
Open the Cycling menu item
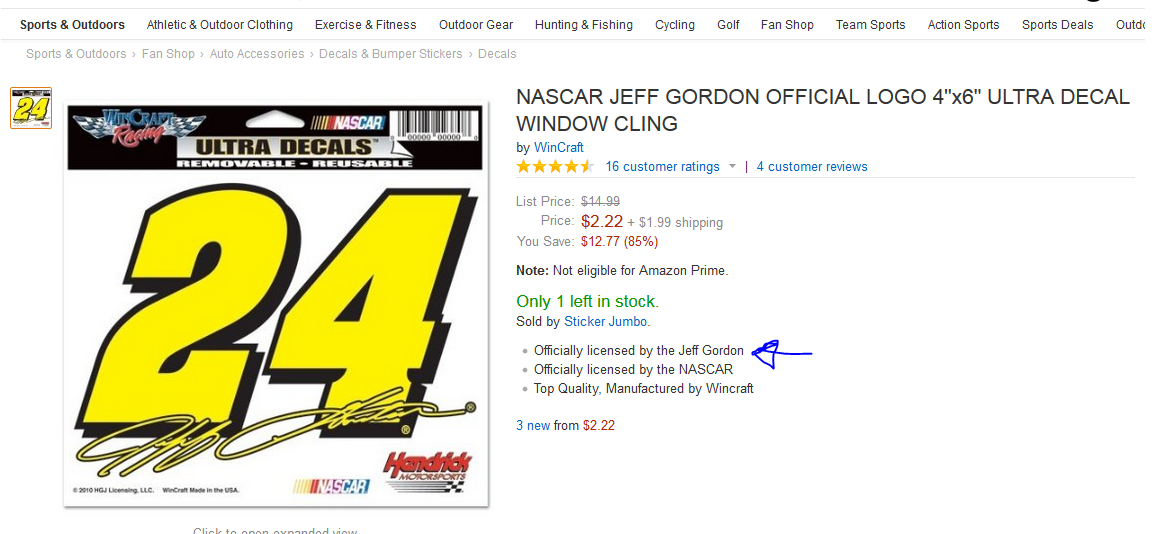coord(675,25)
